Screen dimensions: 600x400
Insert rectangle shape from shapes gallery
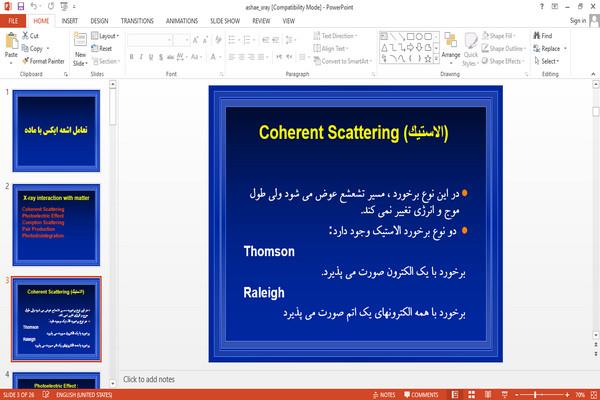(x=410, y=36)
